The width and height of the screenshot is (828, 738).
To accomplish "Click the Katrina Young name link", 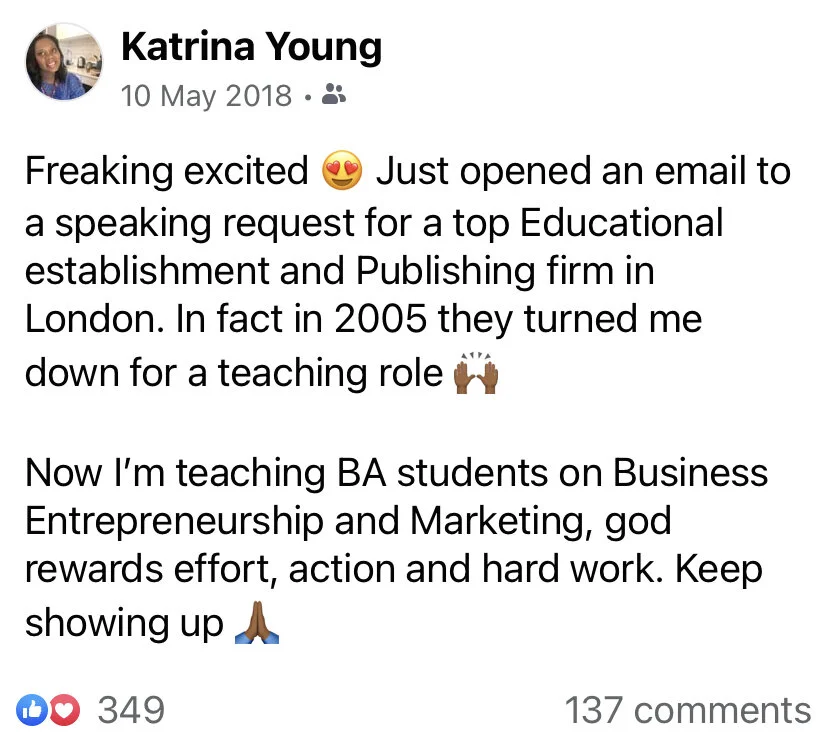I will point(251,47).
